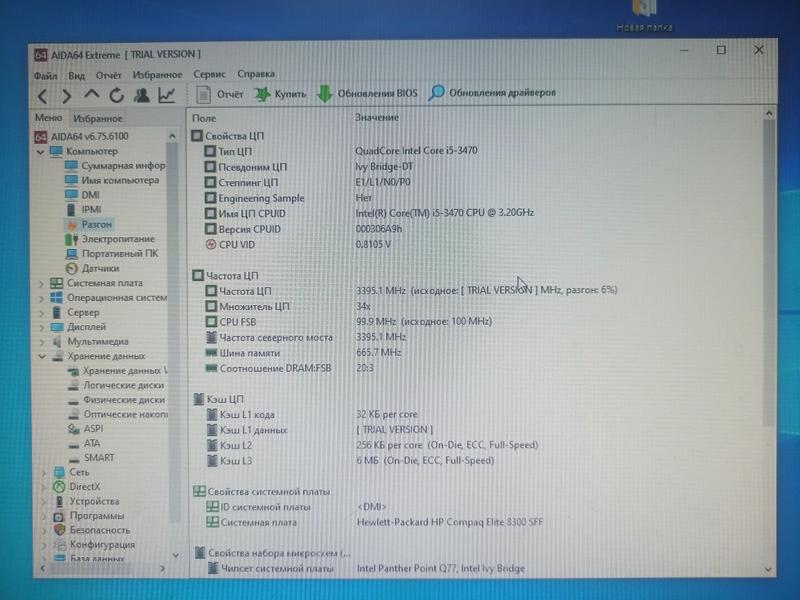
Task: Select Датчики in the tree
Action: (x=92, y=268)
